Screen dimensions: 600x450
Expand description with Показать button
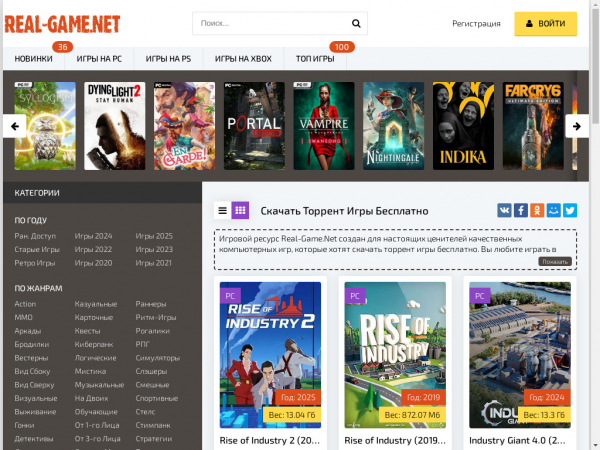[555, 262]
